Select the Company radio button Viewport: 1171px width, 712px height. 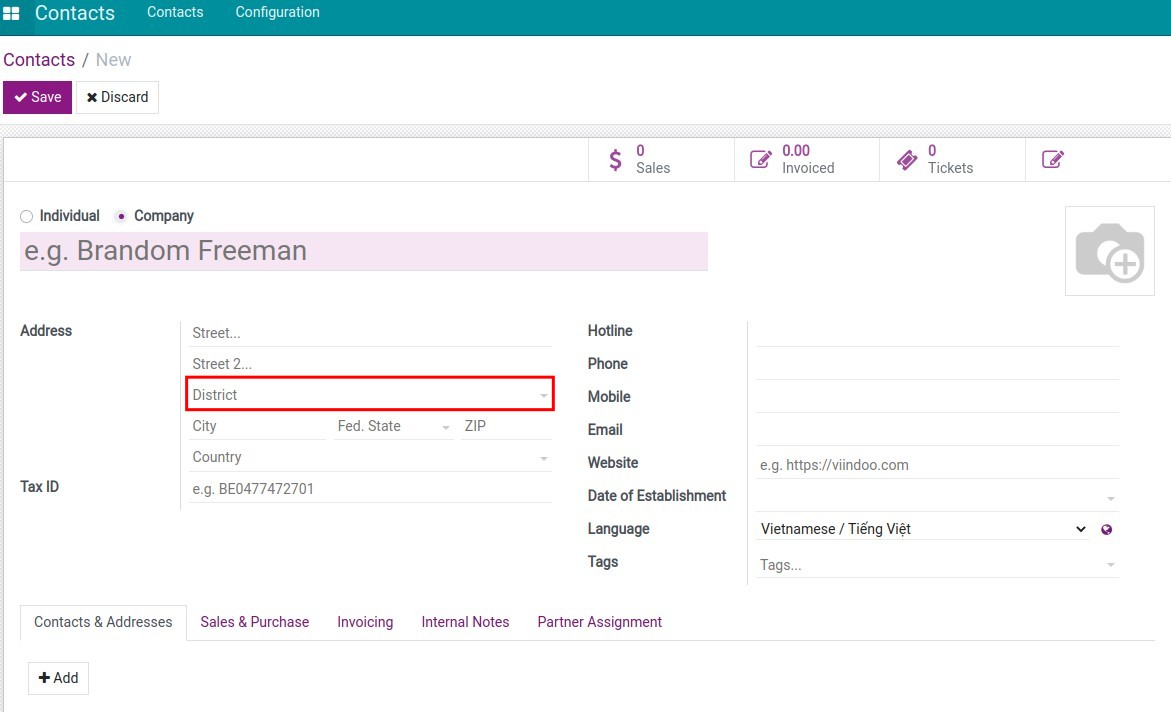click(121, 216)
